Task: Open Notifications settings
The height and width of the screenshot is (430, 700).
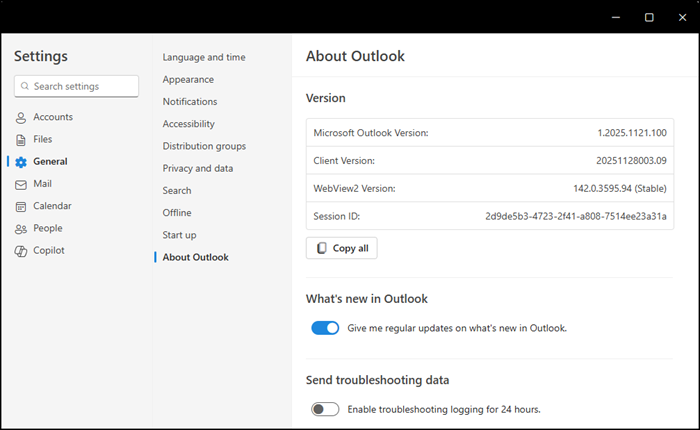Action: click(190, 101)
